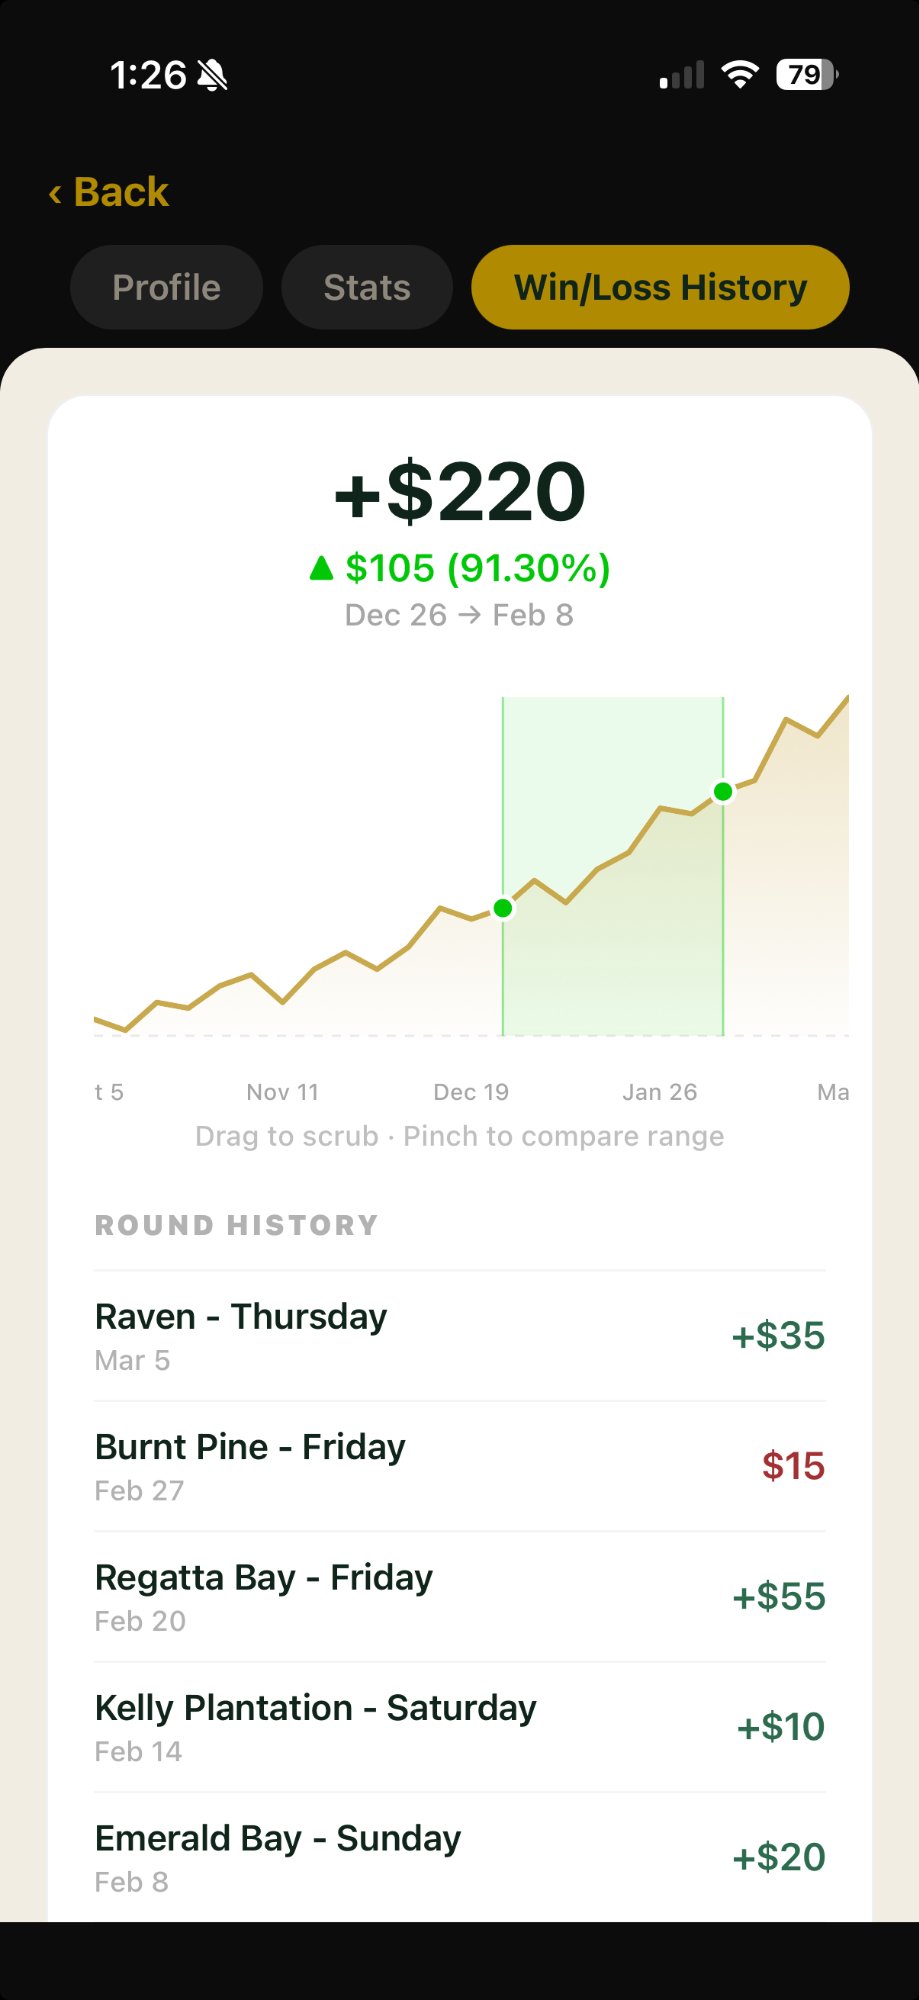Screen dimensions: 919x2000
Task: Tap the Back chevron arrow
Action: click(55, 193)
